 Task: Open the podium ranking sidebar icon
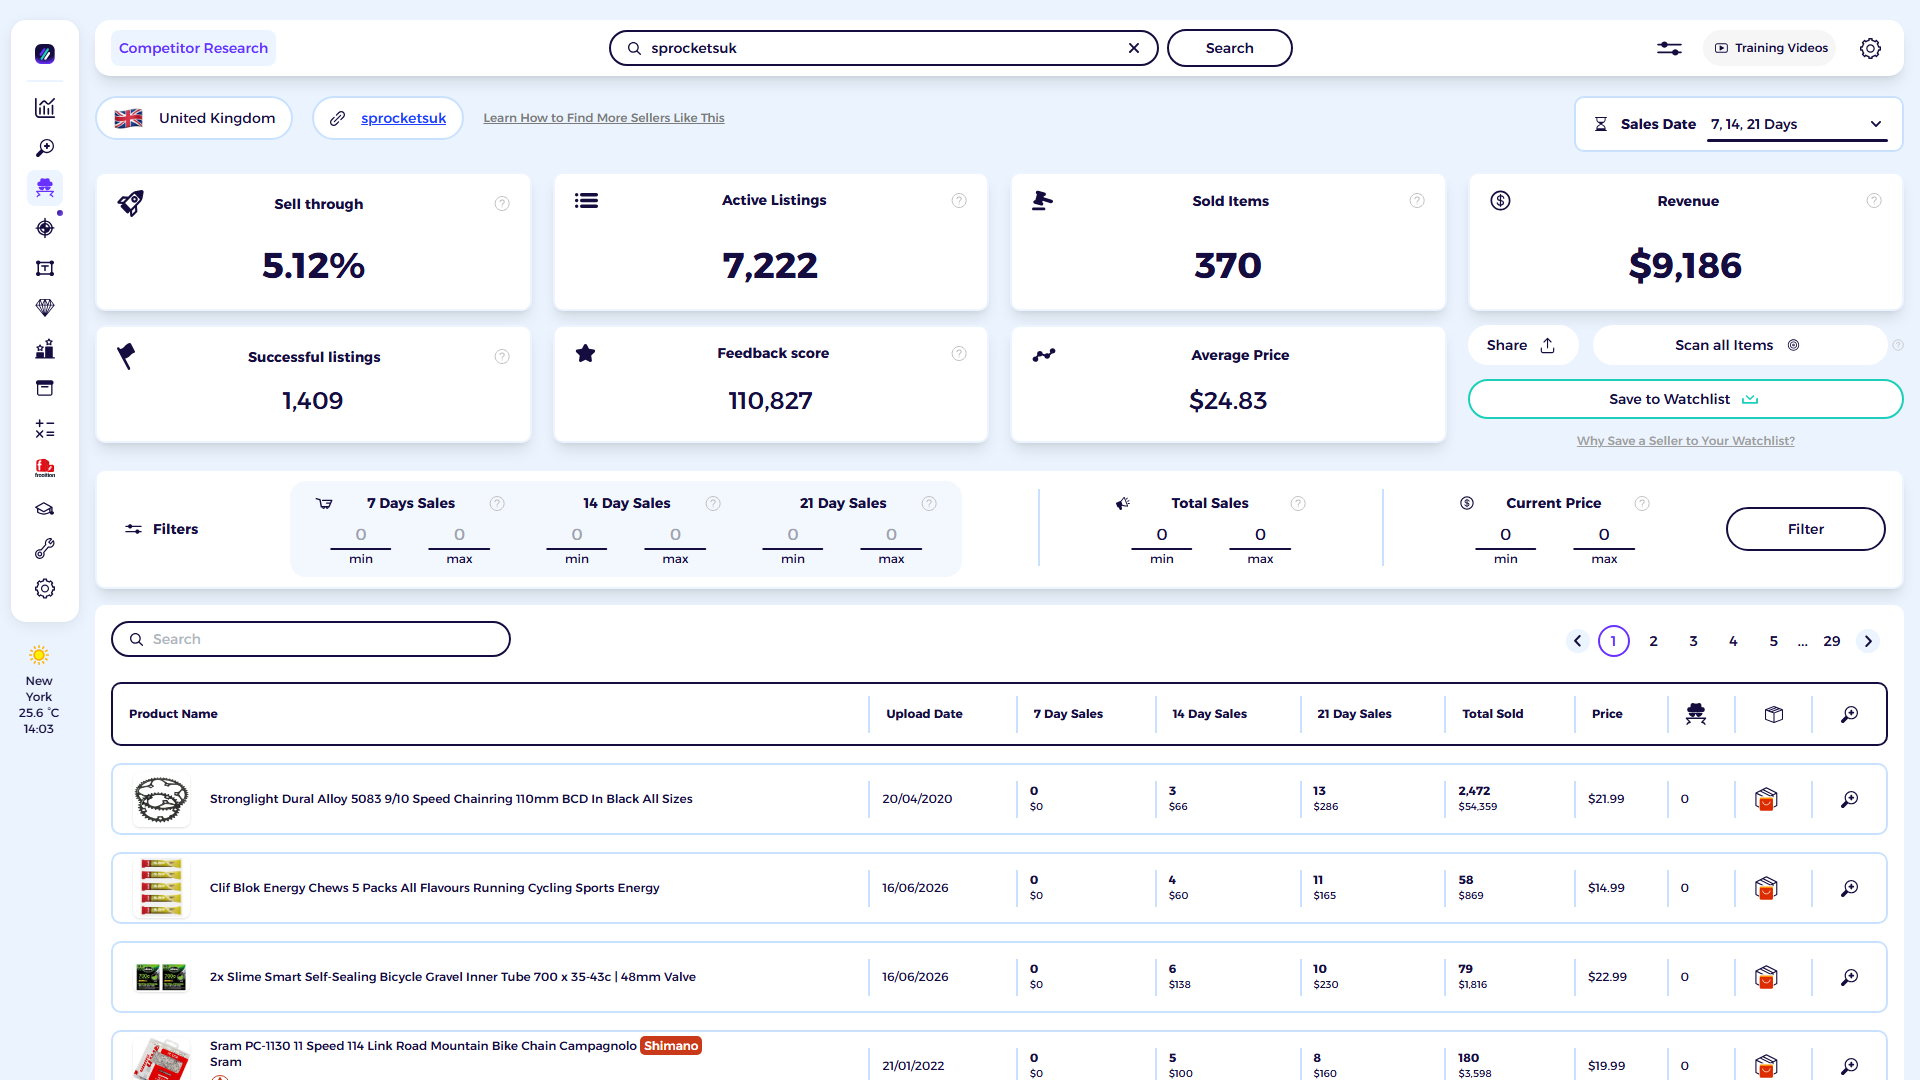point(45,348)
